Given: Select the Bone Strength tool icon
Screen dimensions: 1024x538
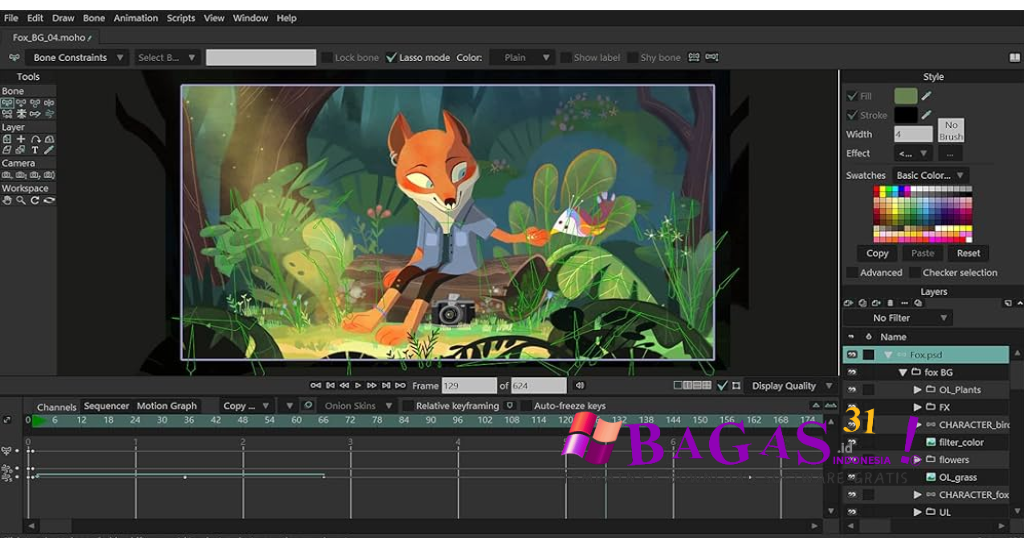Looking at the screenshot, I should point(22,114).
